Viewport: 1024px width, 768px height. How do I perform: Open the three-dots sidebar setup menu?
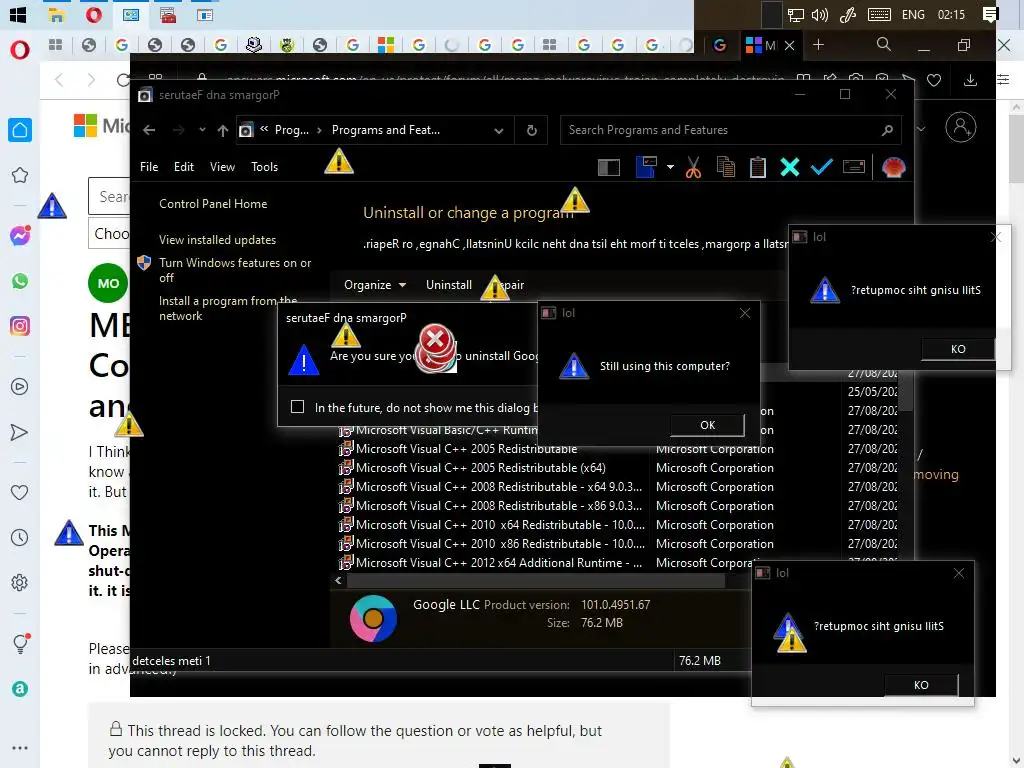point(20,748)
